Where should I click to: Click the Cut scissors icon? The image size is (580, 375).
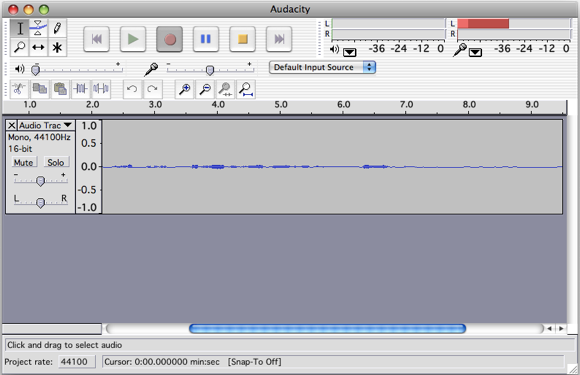19,89
